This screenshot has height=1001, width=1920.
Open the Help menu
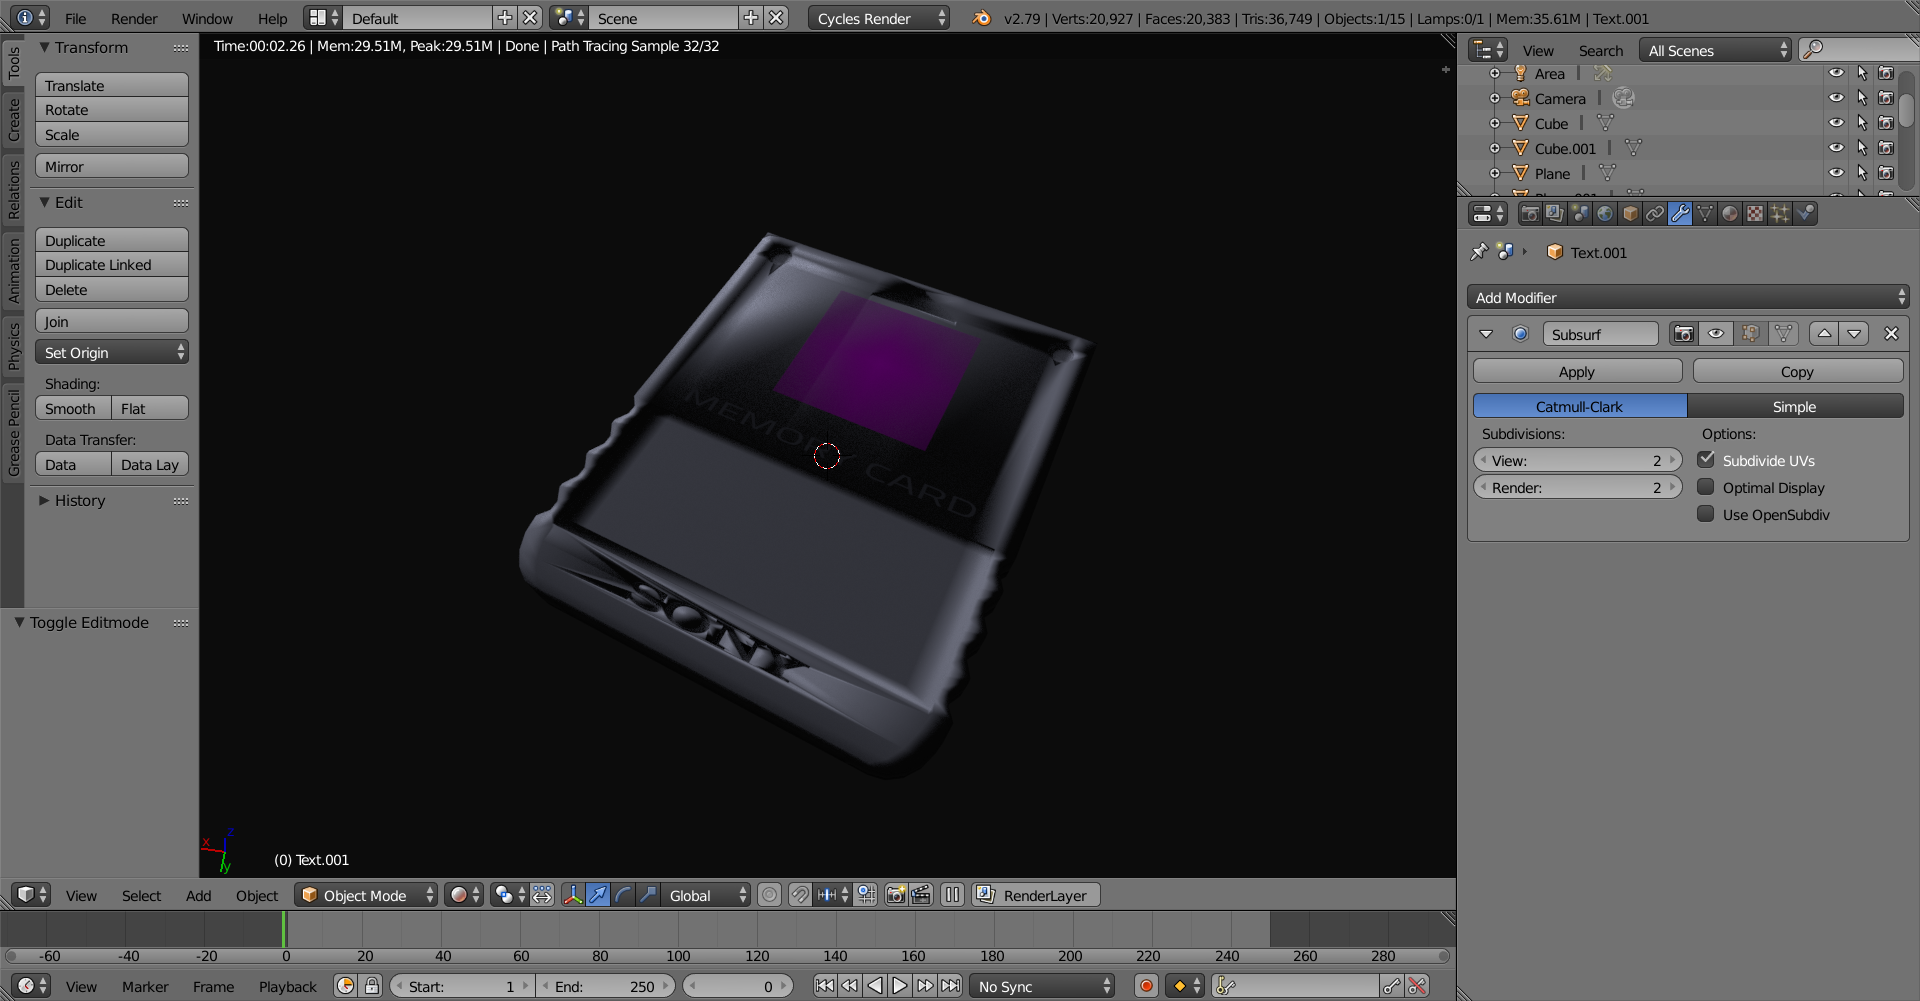(272, 18)
